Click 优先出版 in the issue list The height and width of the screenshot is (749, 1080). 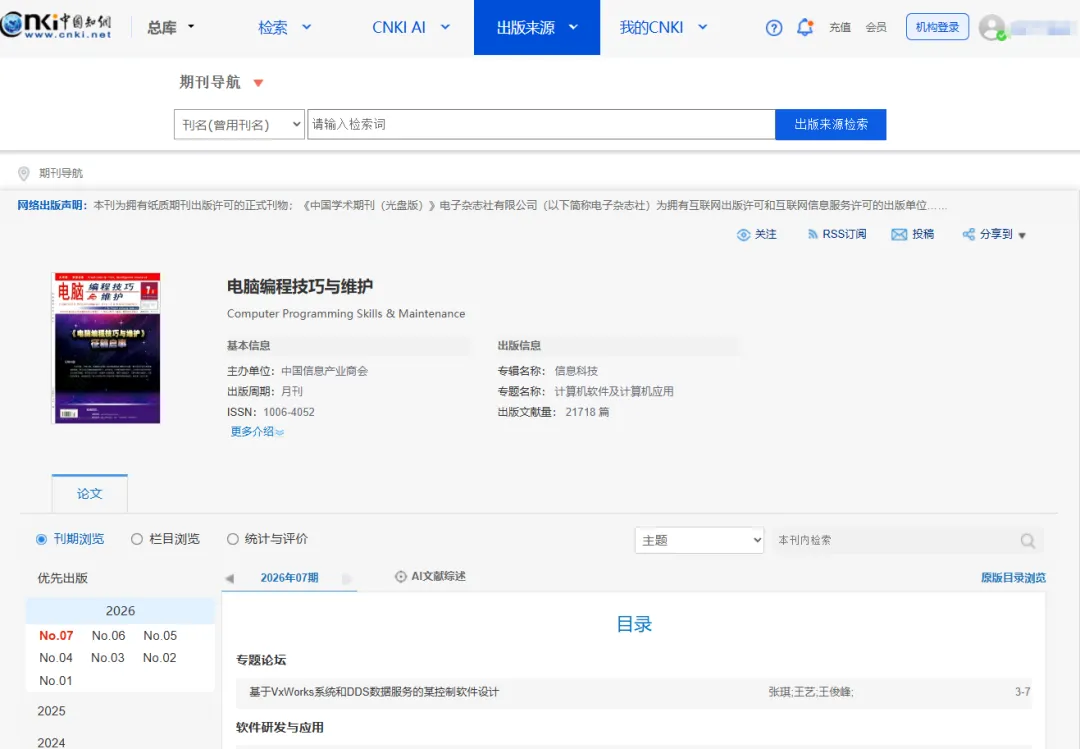tap(63, 578)
